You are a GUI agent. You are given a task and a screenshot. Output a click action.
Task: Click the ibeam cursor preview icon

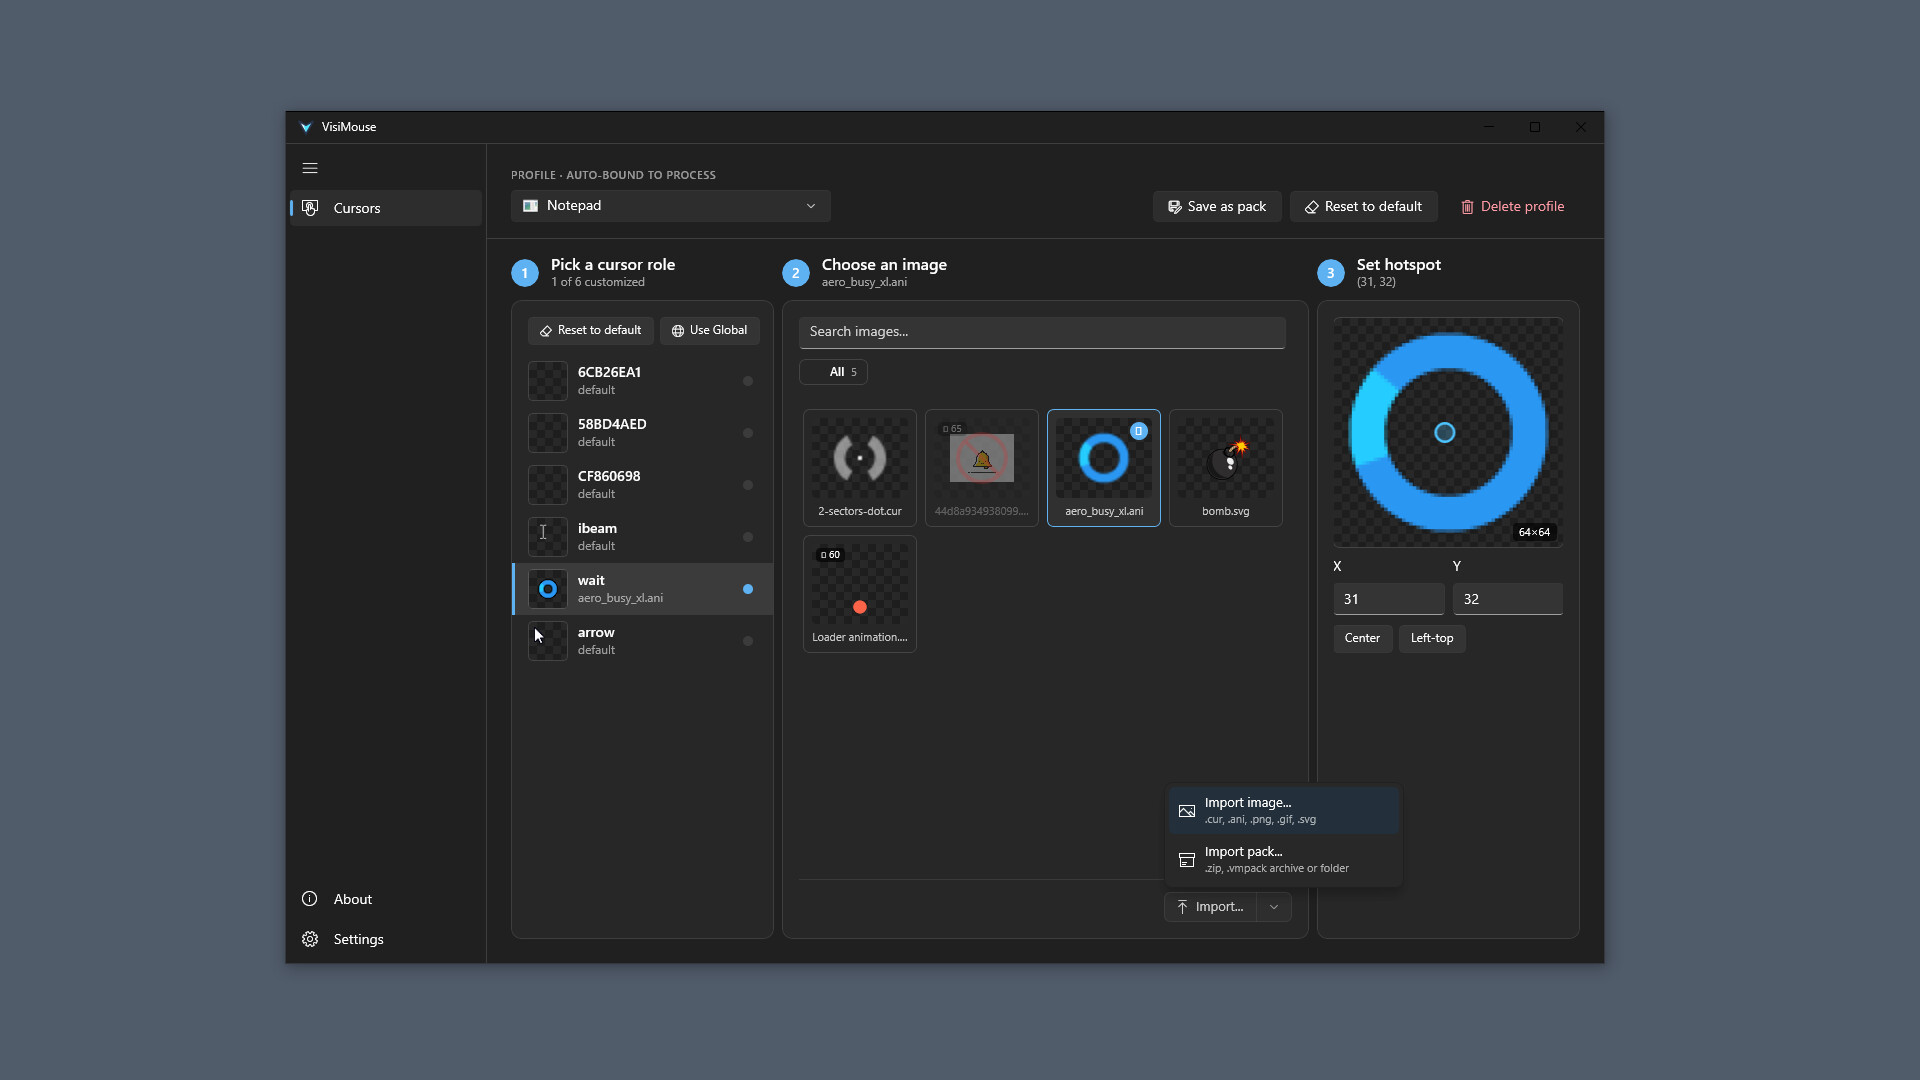pyautogui.click(x=548, y=537)
